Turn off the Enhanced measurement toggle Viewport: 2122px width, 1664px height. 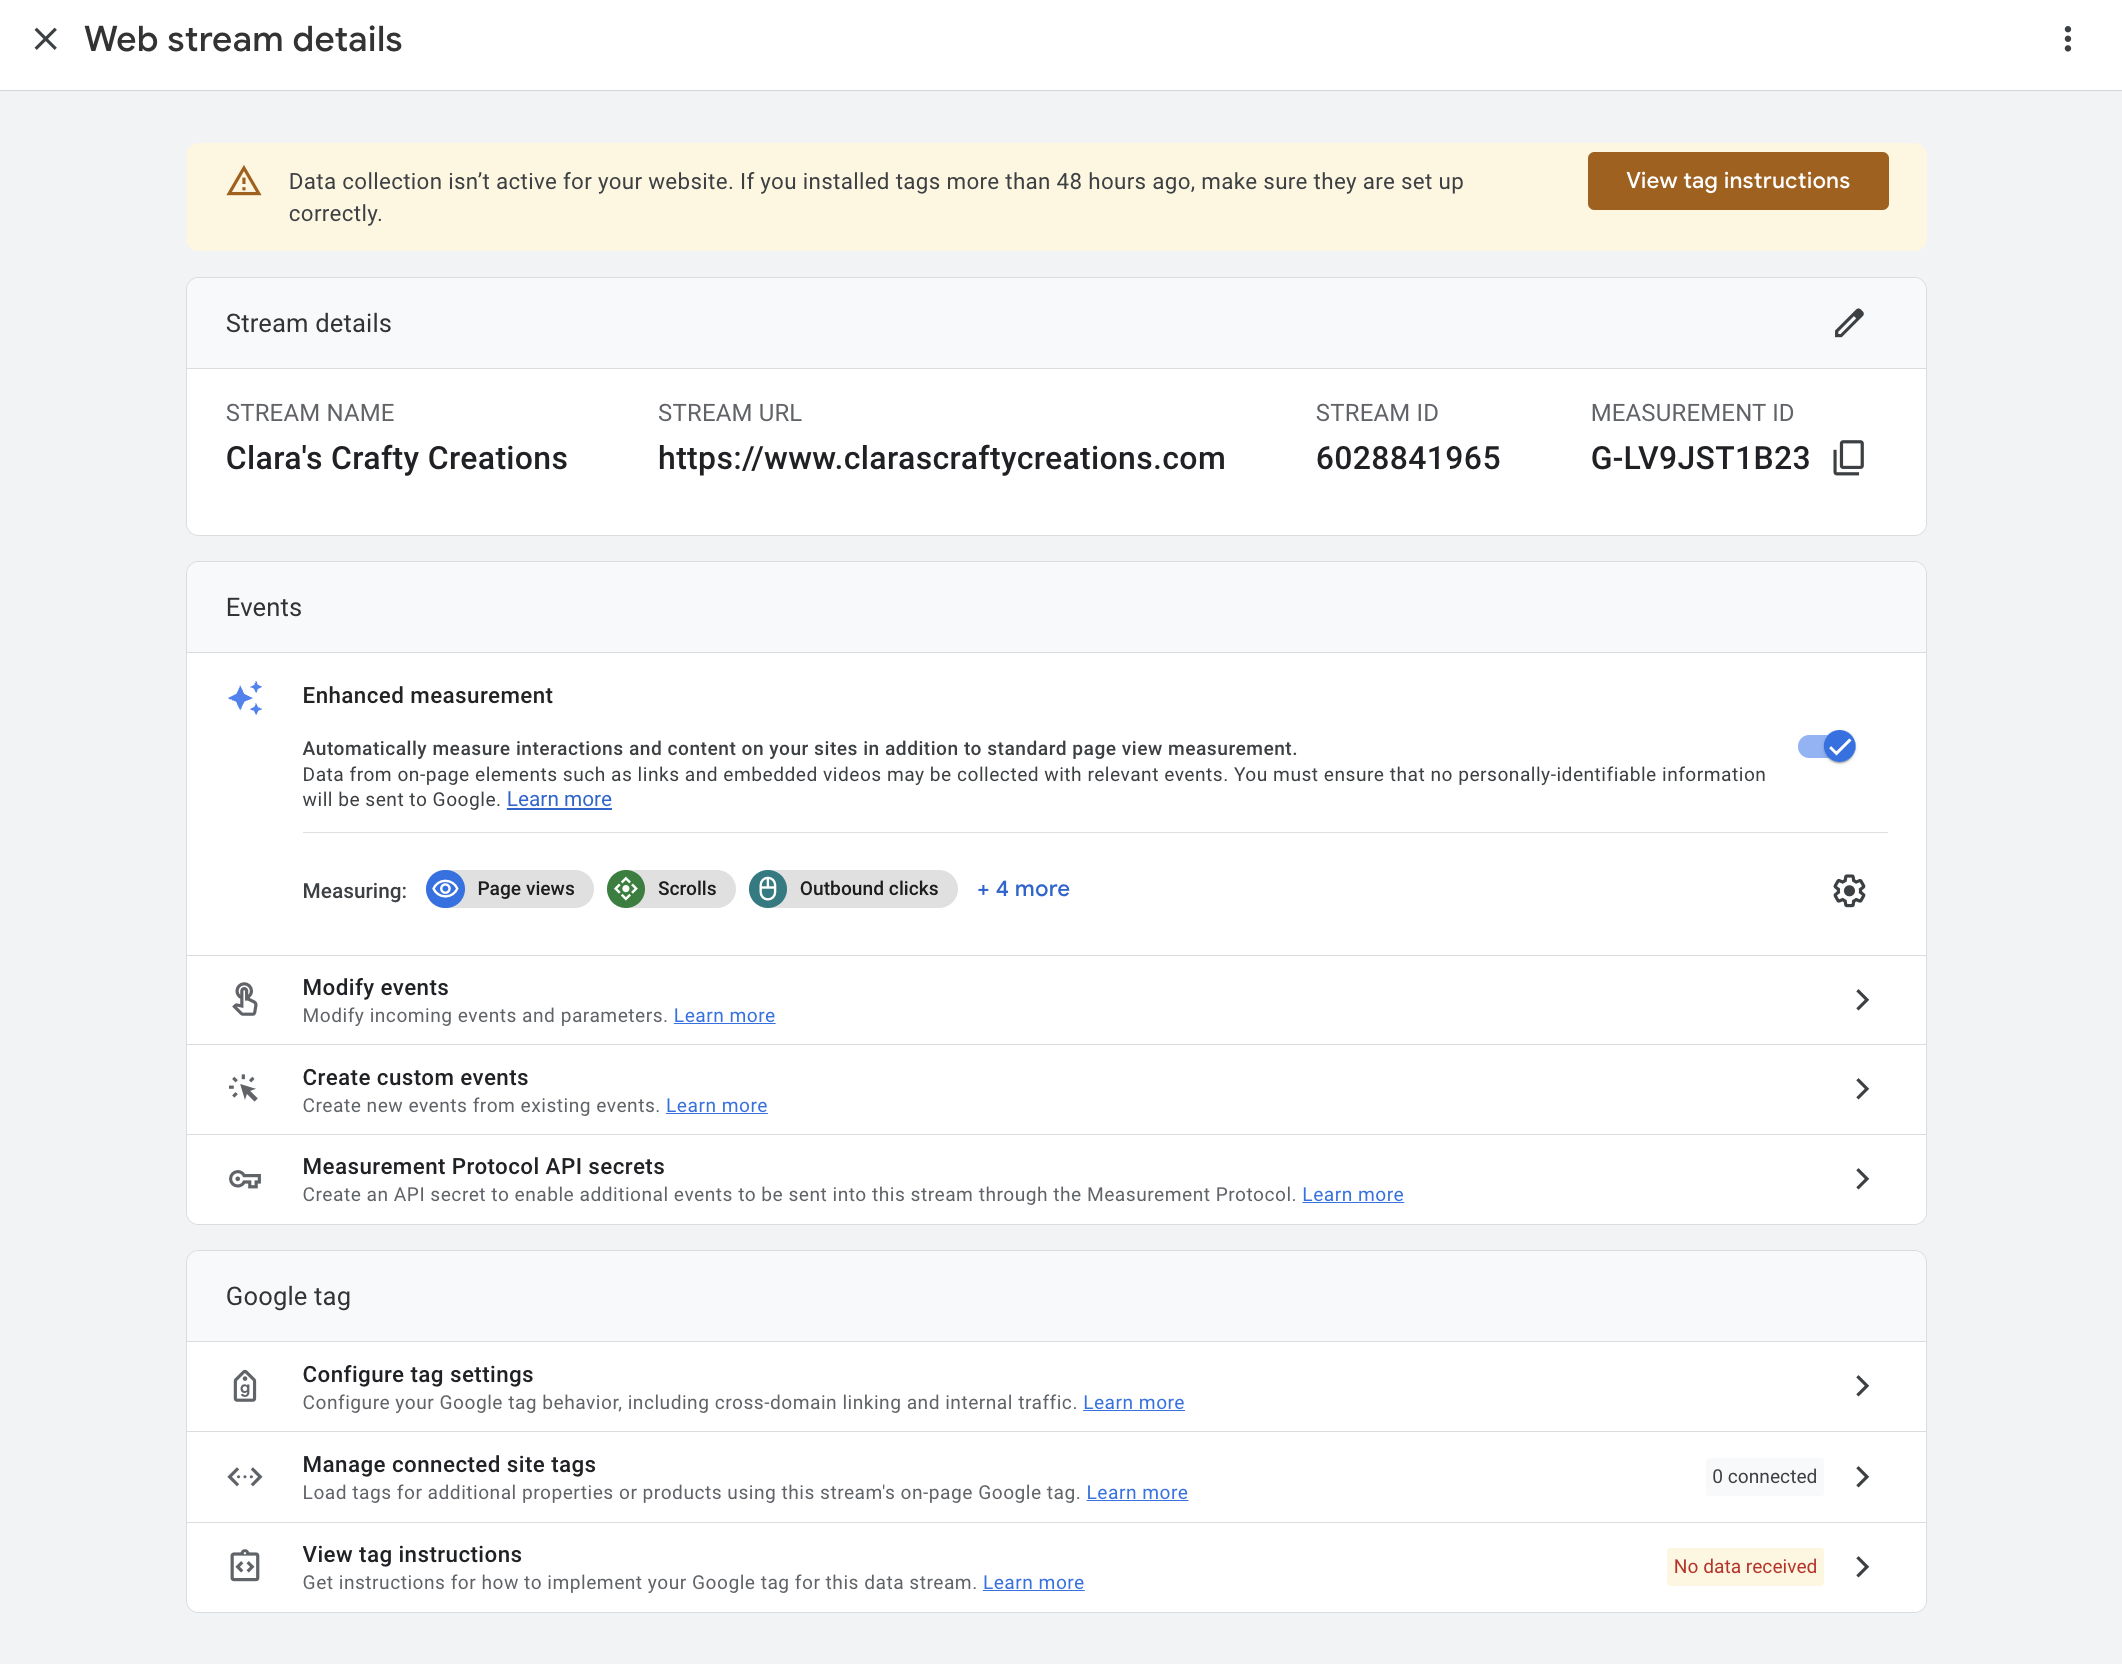tap(1826, 747)
